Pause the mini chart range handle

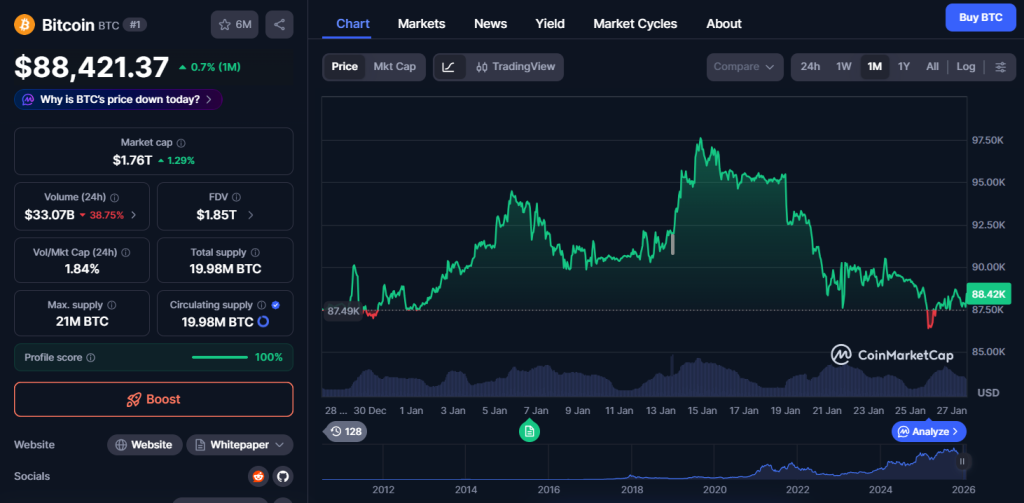coord(962,461)
